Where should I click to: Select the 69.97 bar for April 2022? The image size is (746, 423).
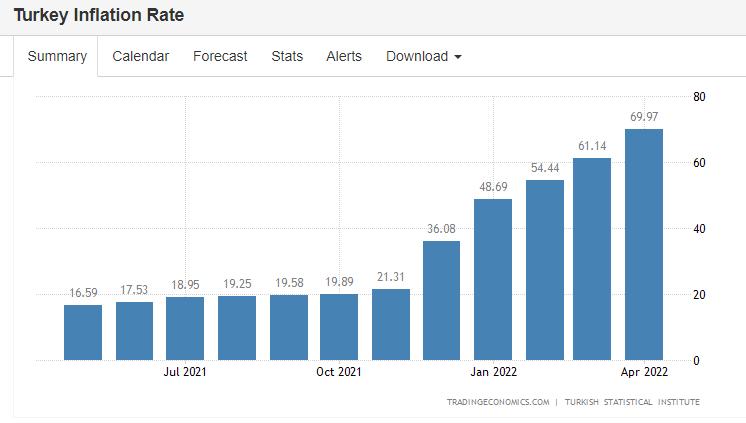click(x=644, y=245)
